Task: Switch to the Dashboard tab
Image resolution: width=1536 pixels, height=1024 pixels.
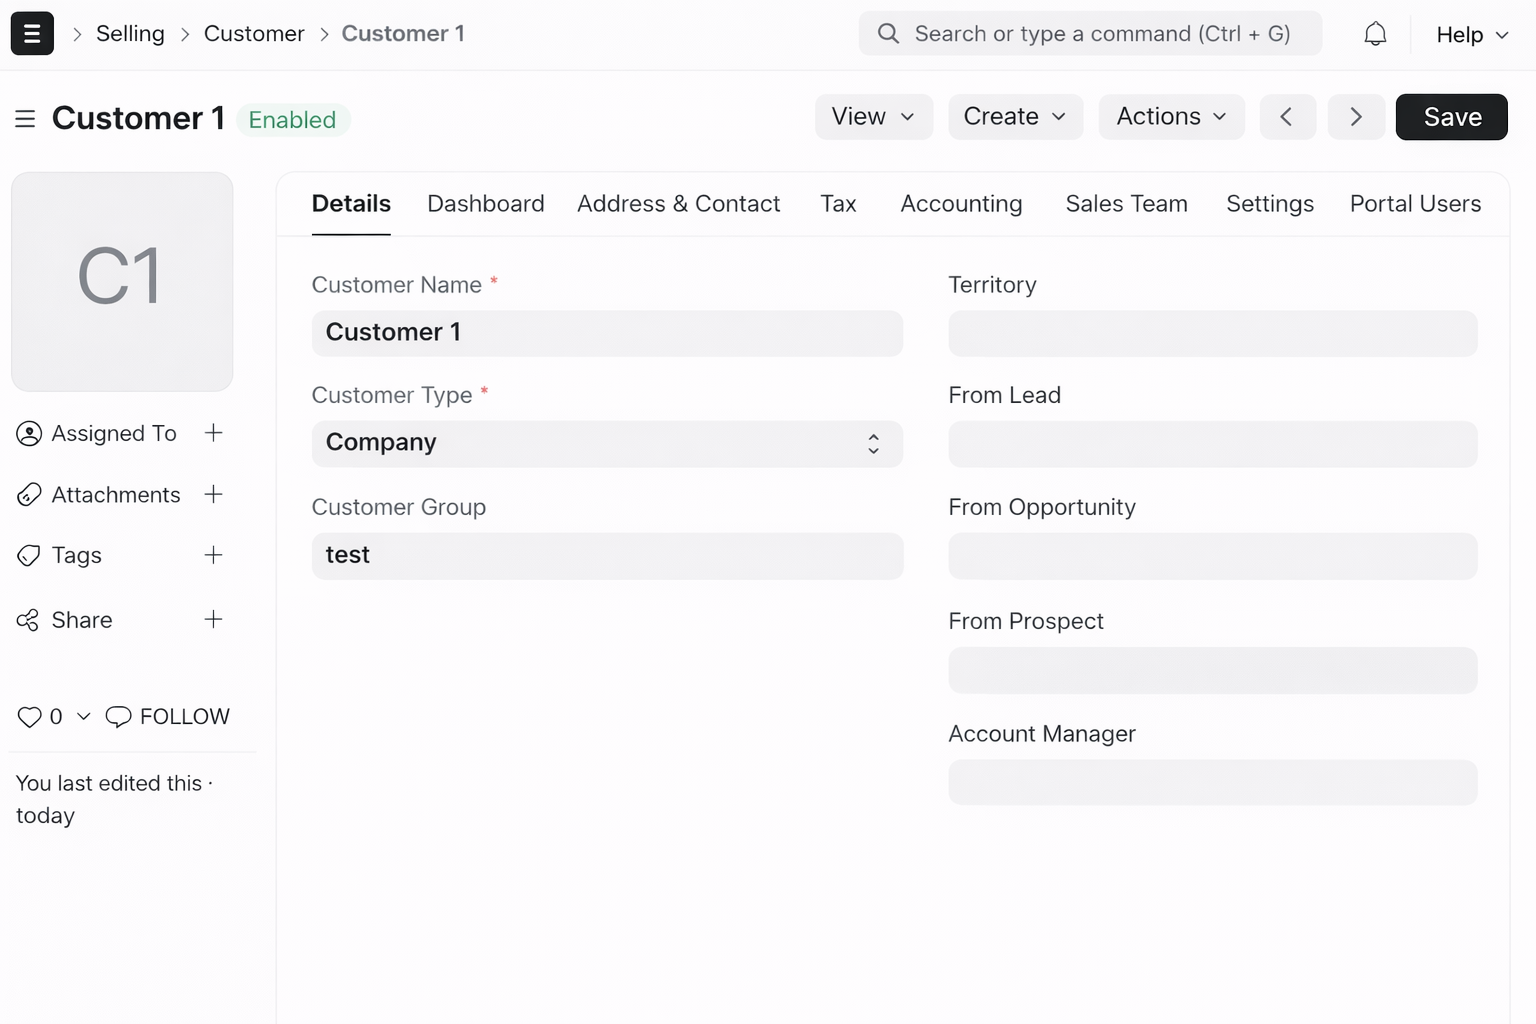Action: point(486,204)
